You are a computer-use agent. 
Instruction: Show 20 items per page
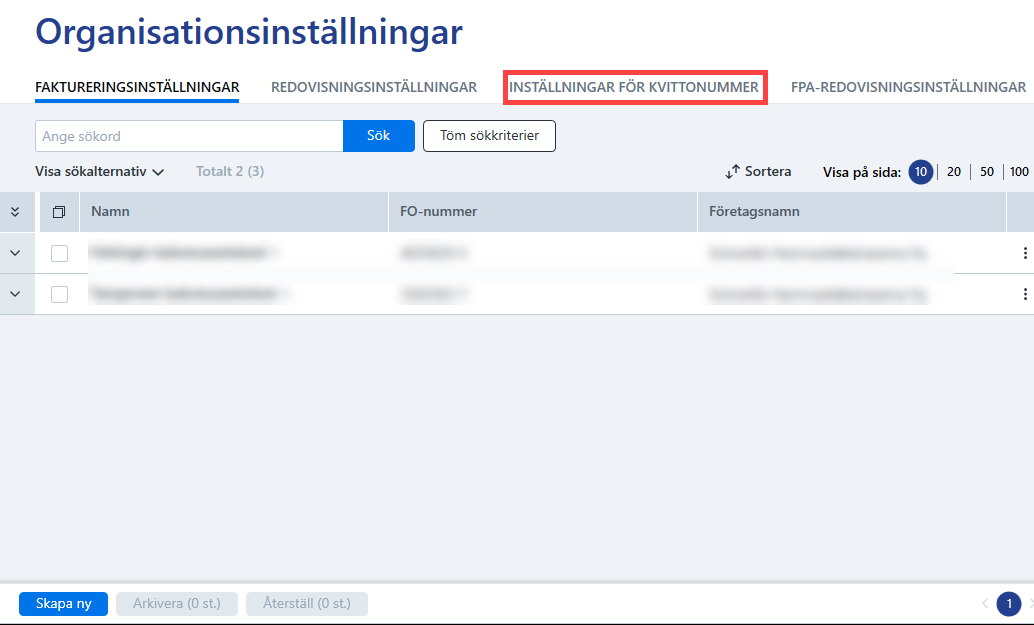954,172
